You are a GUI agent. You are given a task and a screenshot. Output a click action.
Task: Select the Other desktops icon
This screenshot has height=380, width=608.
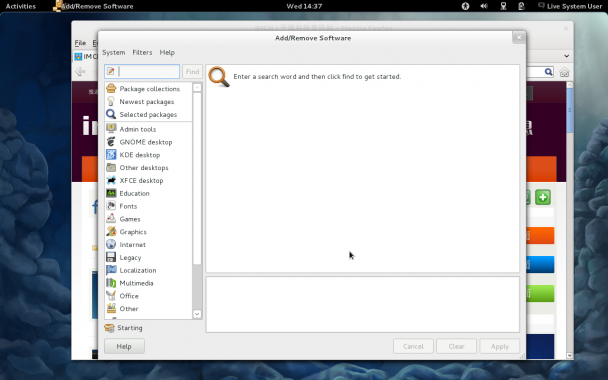(111, 167)
